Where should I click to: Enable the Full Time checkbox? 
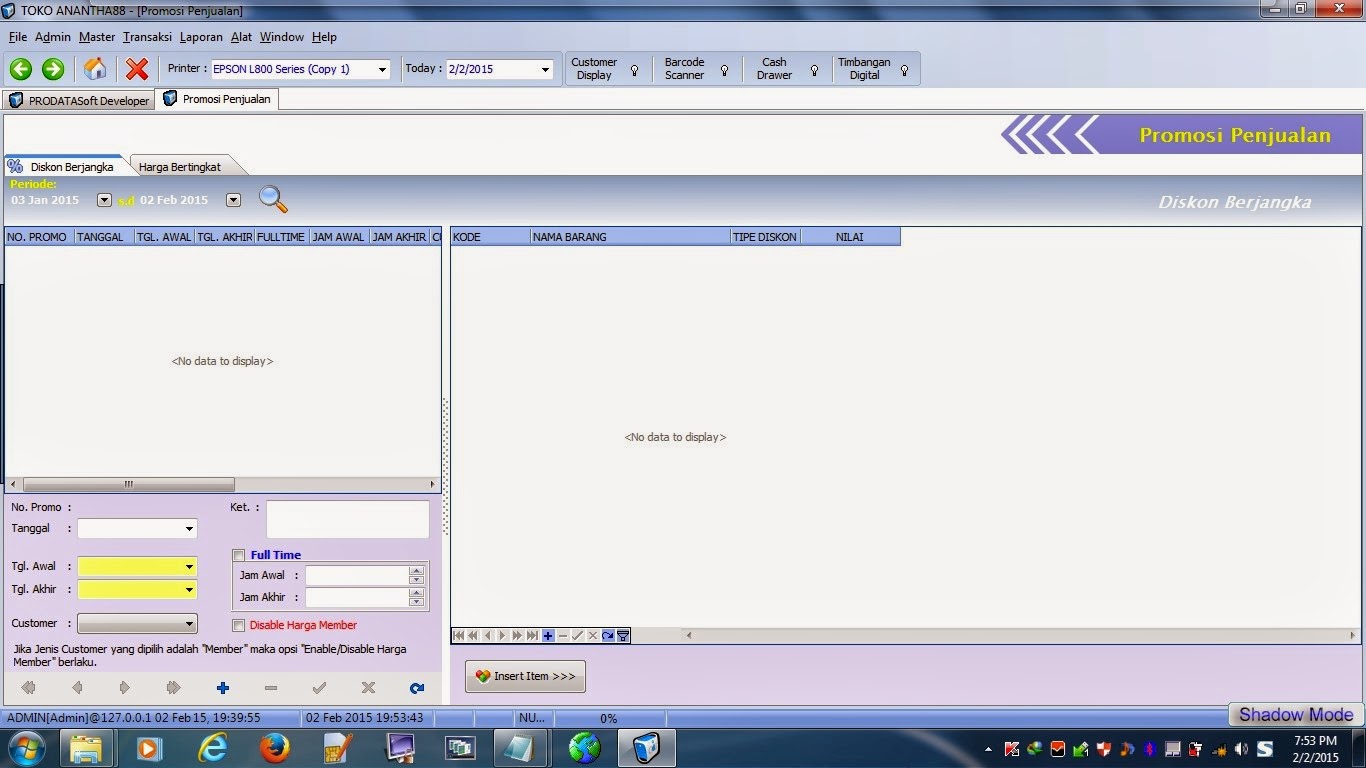click(x=239, y=555)
